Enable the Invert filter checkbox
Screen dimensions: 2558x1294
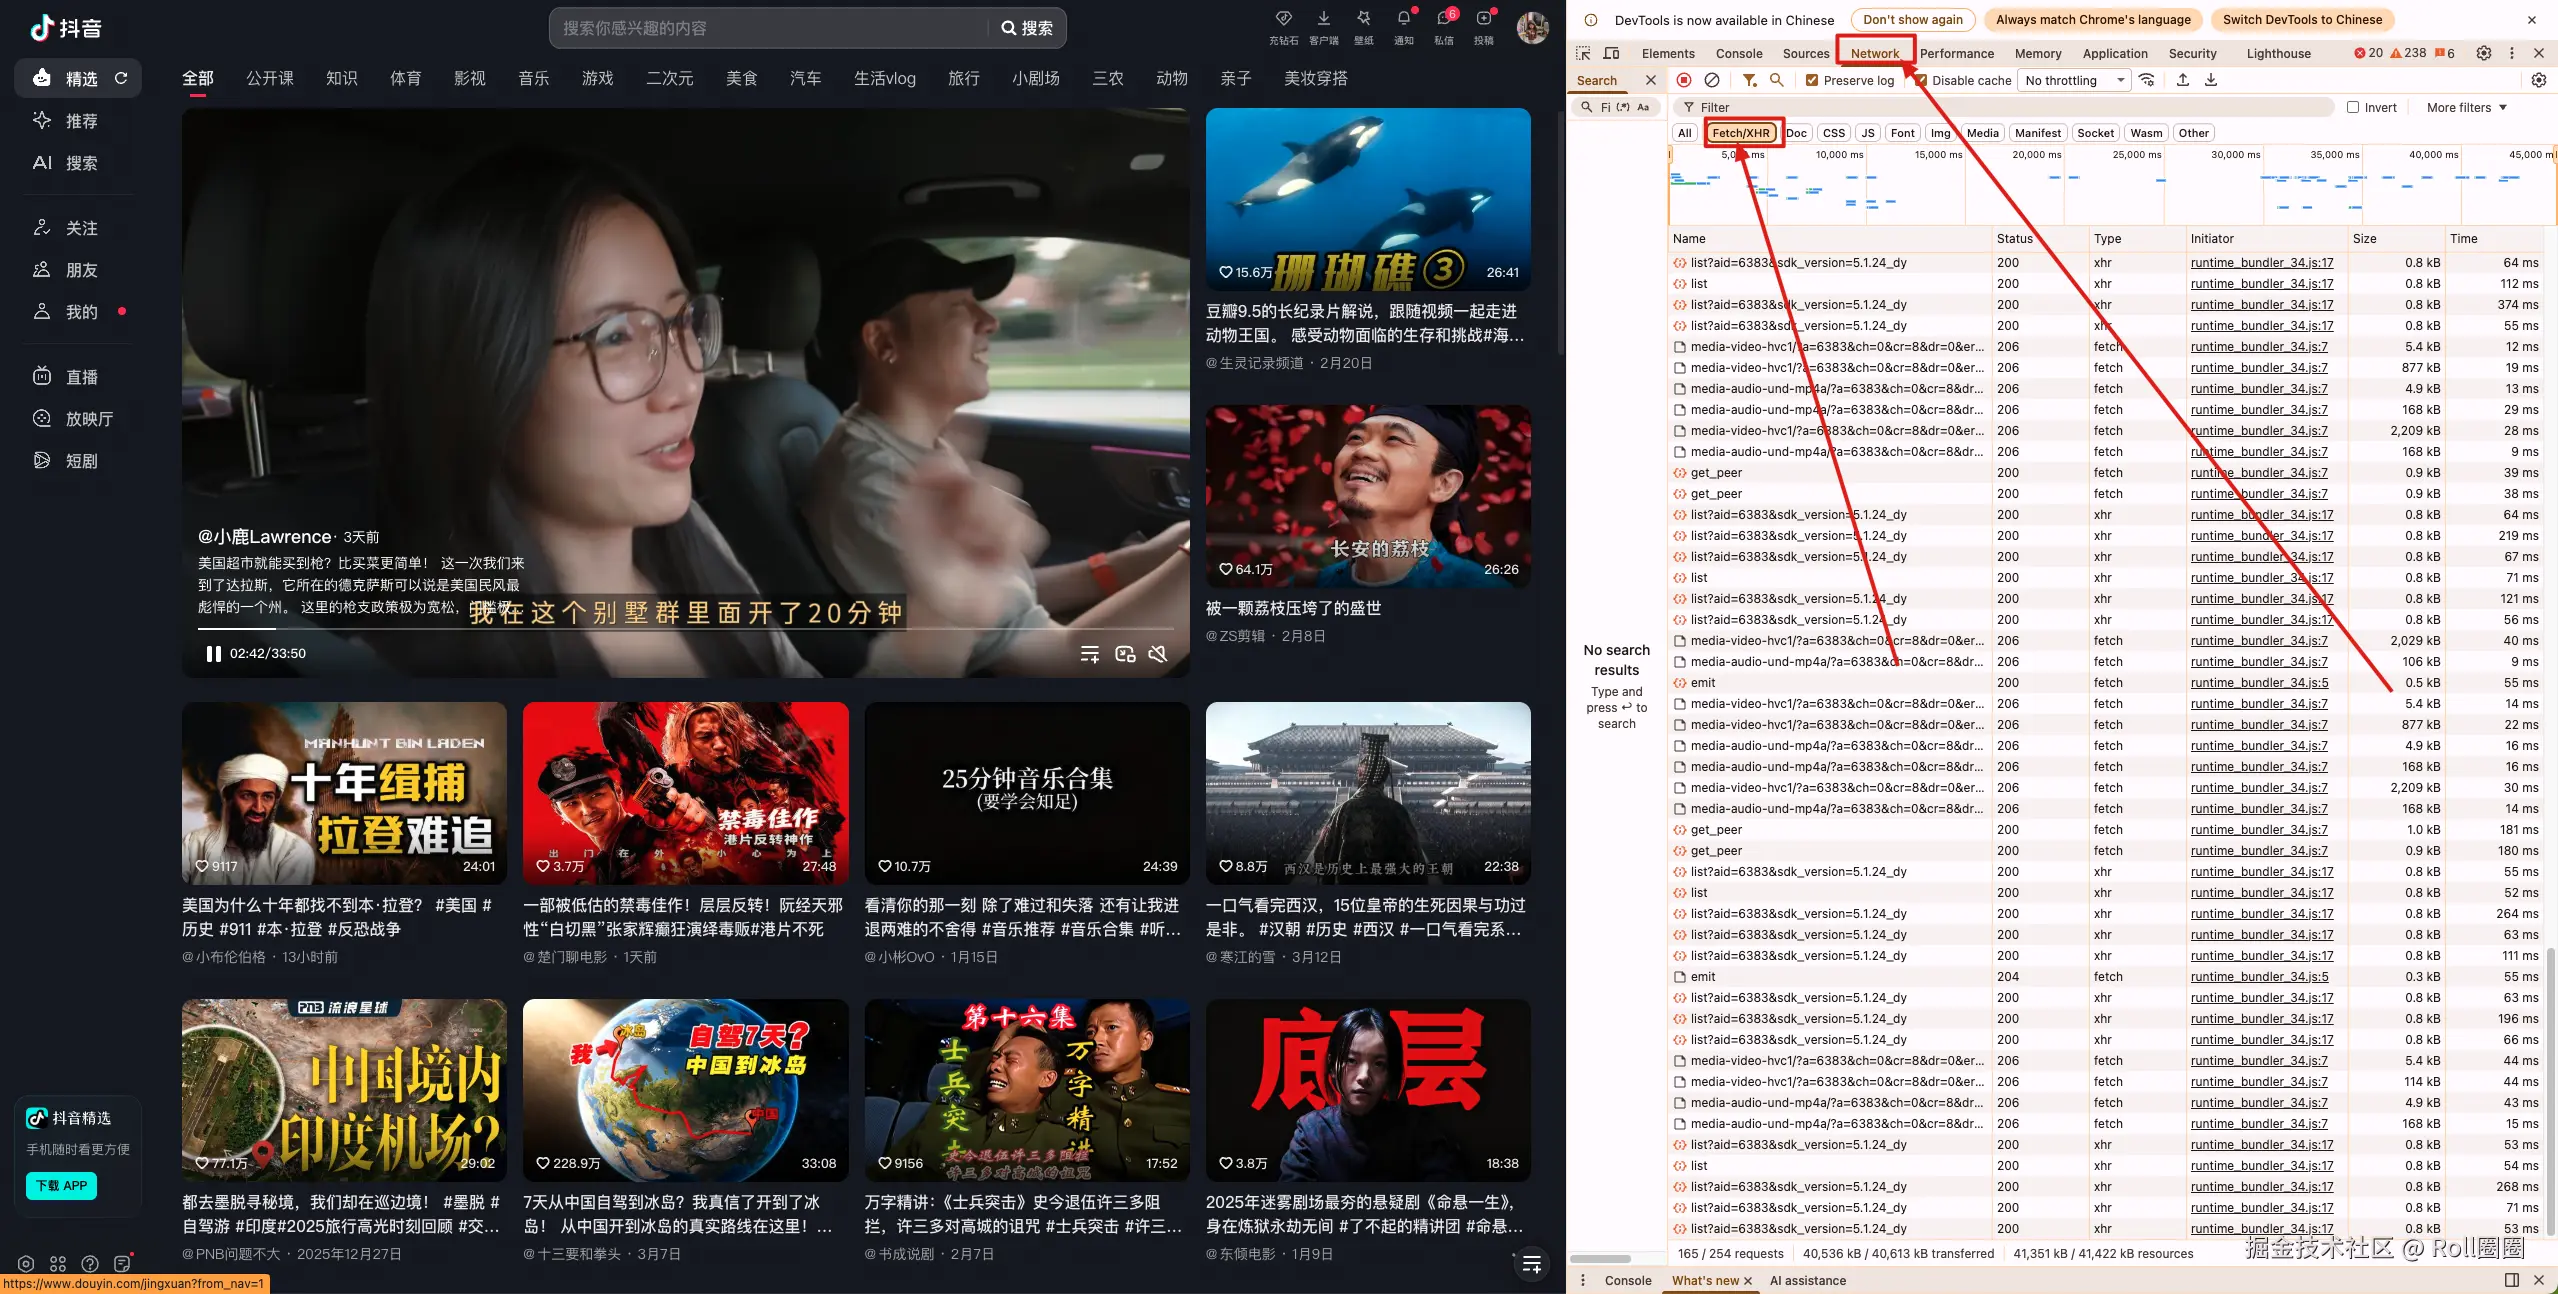click(2353, 107)
